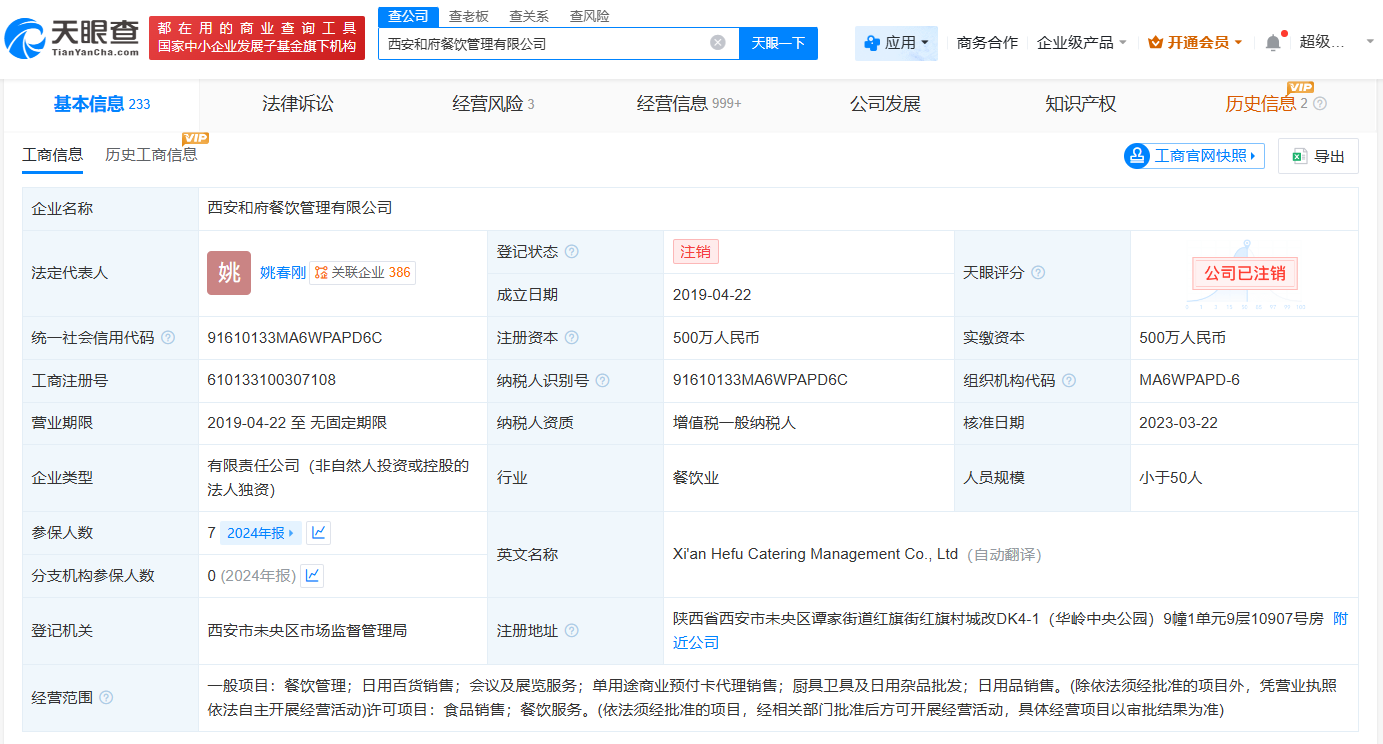Click the TianYanCha logo
Image resolution: width=1383 pixels, height=744 pixels.
72,38
